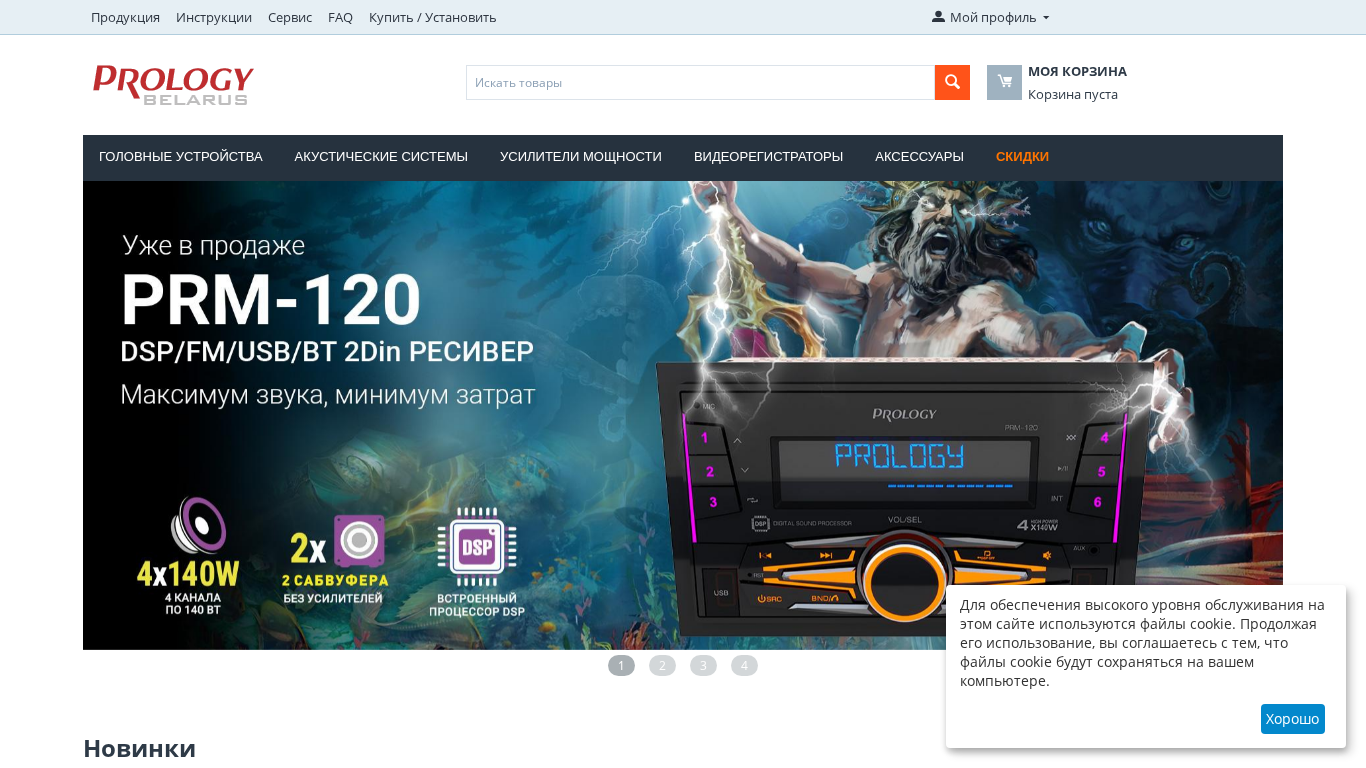This screenshot has height=768, width=1366.
Task: Open Купить / Установить page
Action: 432,17
